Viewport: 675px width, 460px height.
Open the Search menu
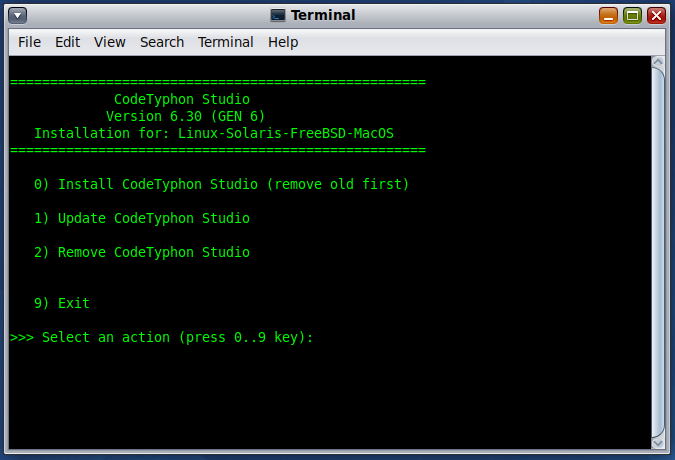[x=162, y=42]
